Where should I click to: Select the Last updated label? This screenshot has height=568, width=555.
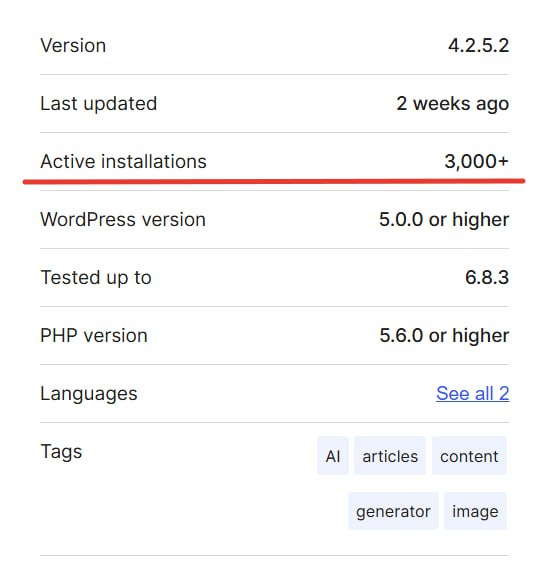tap(99, 104)
